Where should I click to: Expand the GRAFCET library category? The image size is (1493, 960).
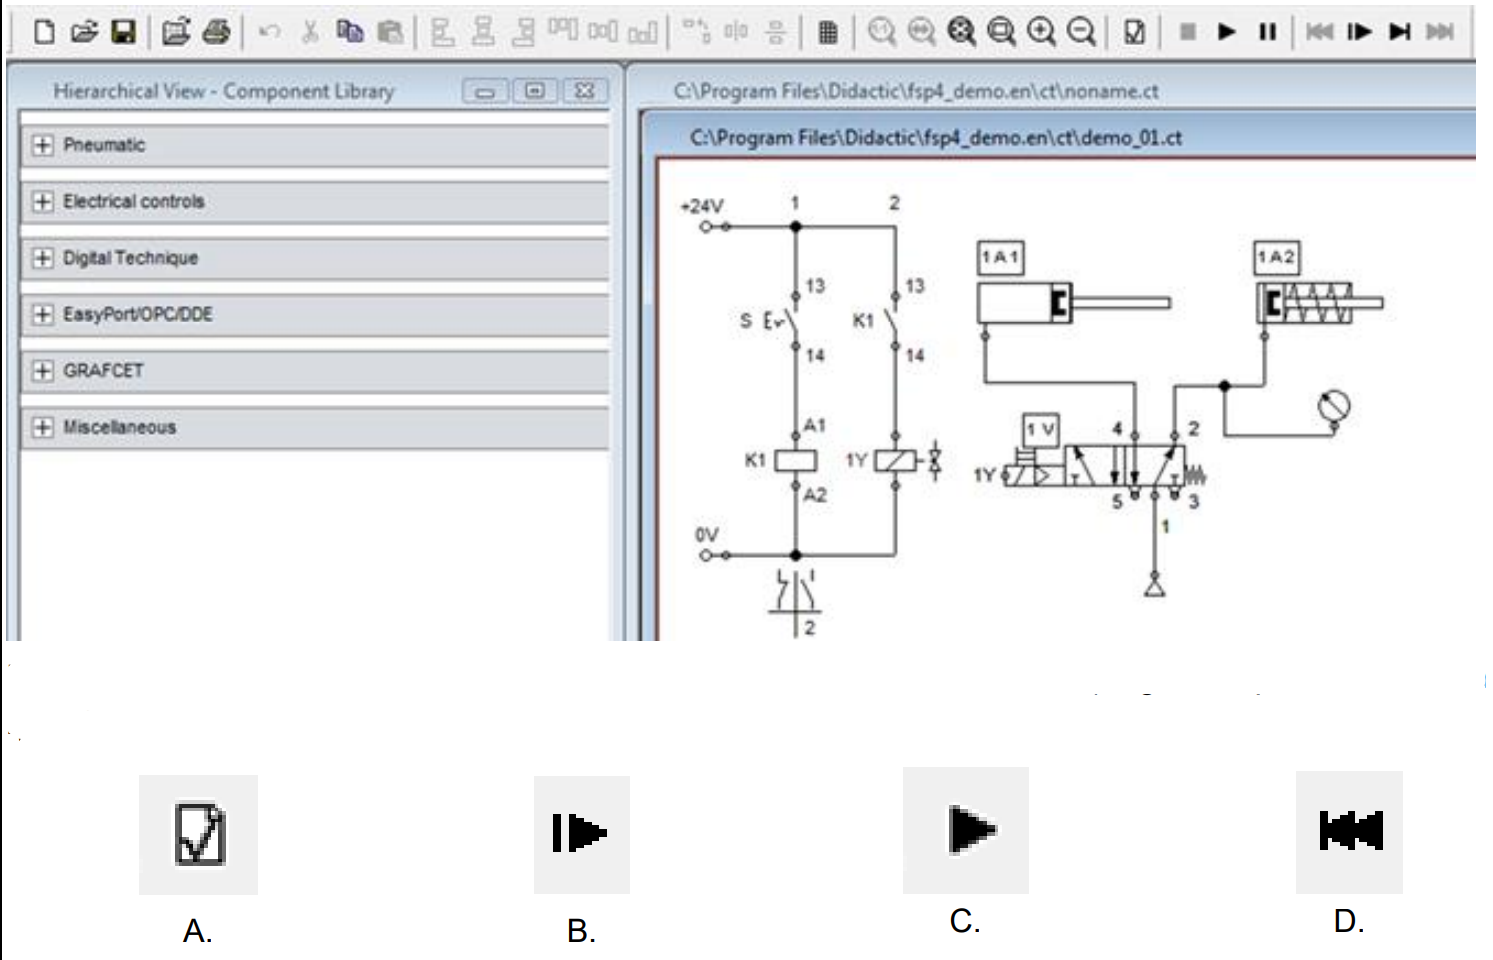pyautogui.click(x=42, y=371)
